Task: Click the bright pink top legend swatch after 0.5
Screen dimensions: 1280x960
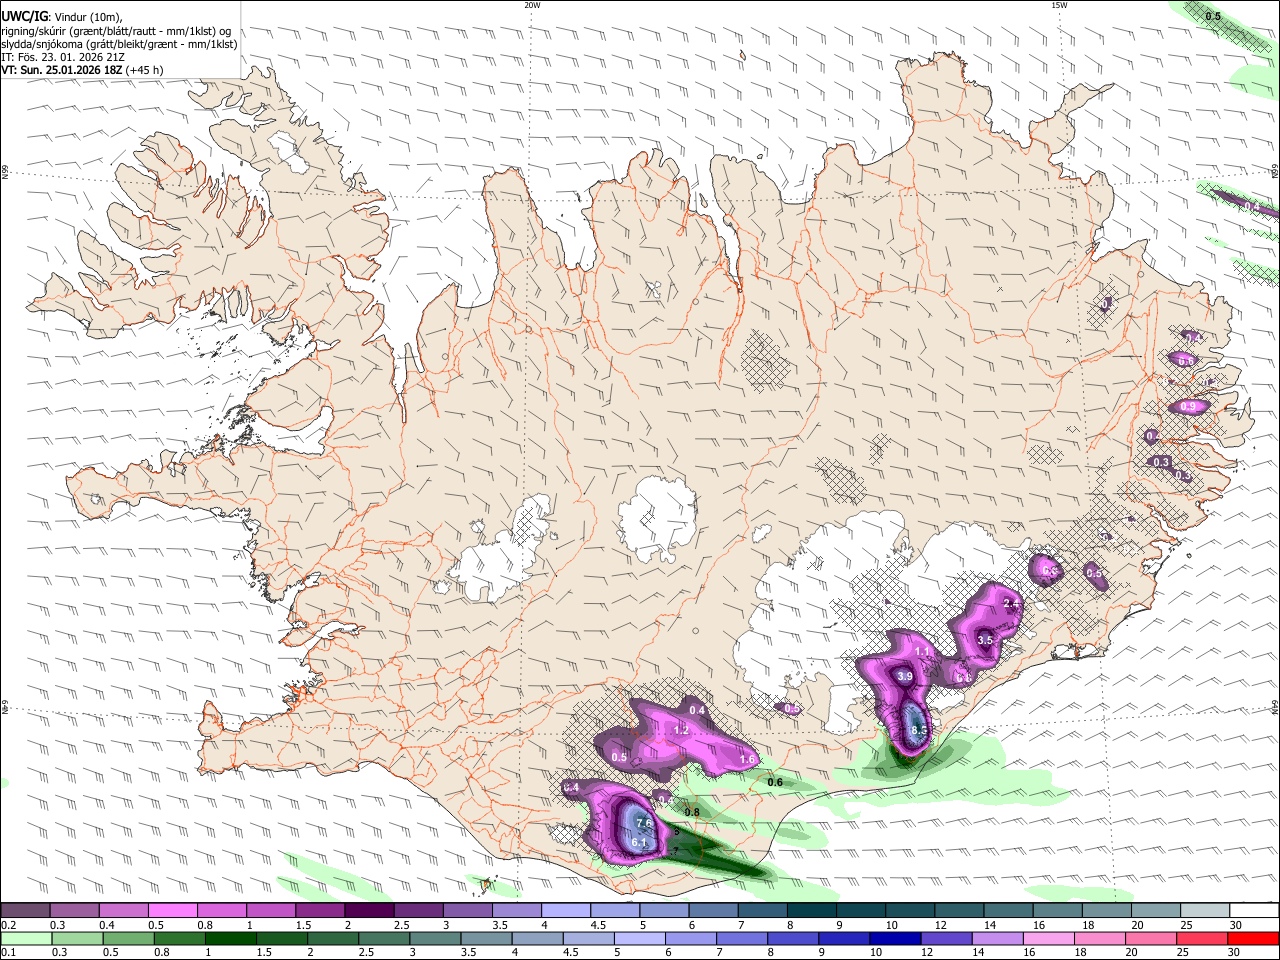Action: (x=172, y=910)
